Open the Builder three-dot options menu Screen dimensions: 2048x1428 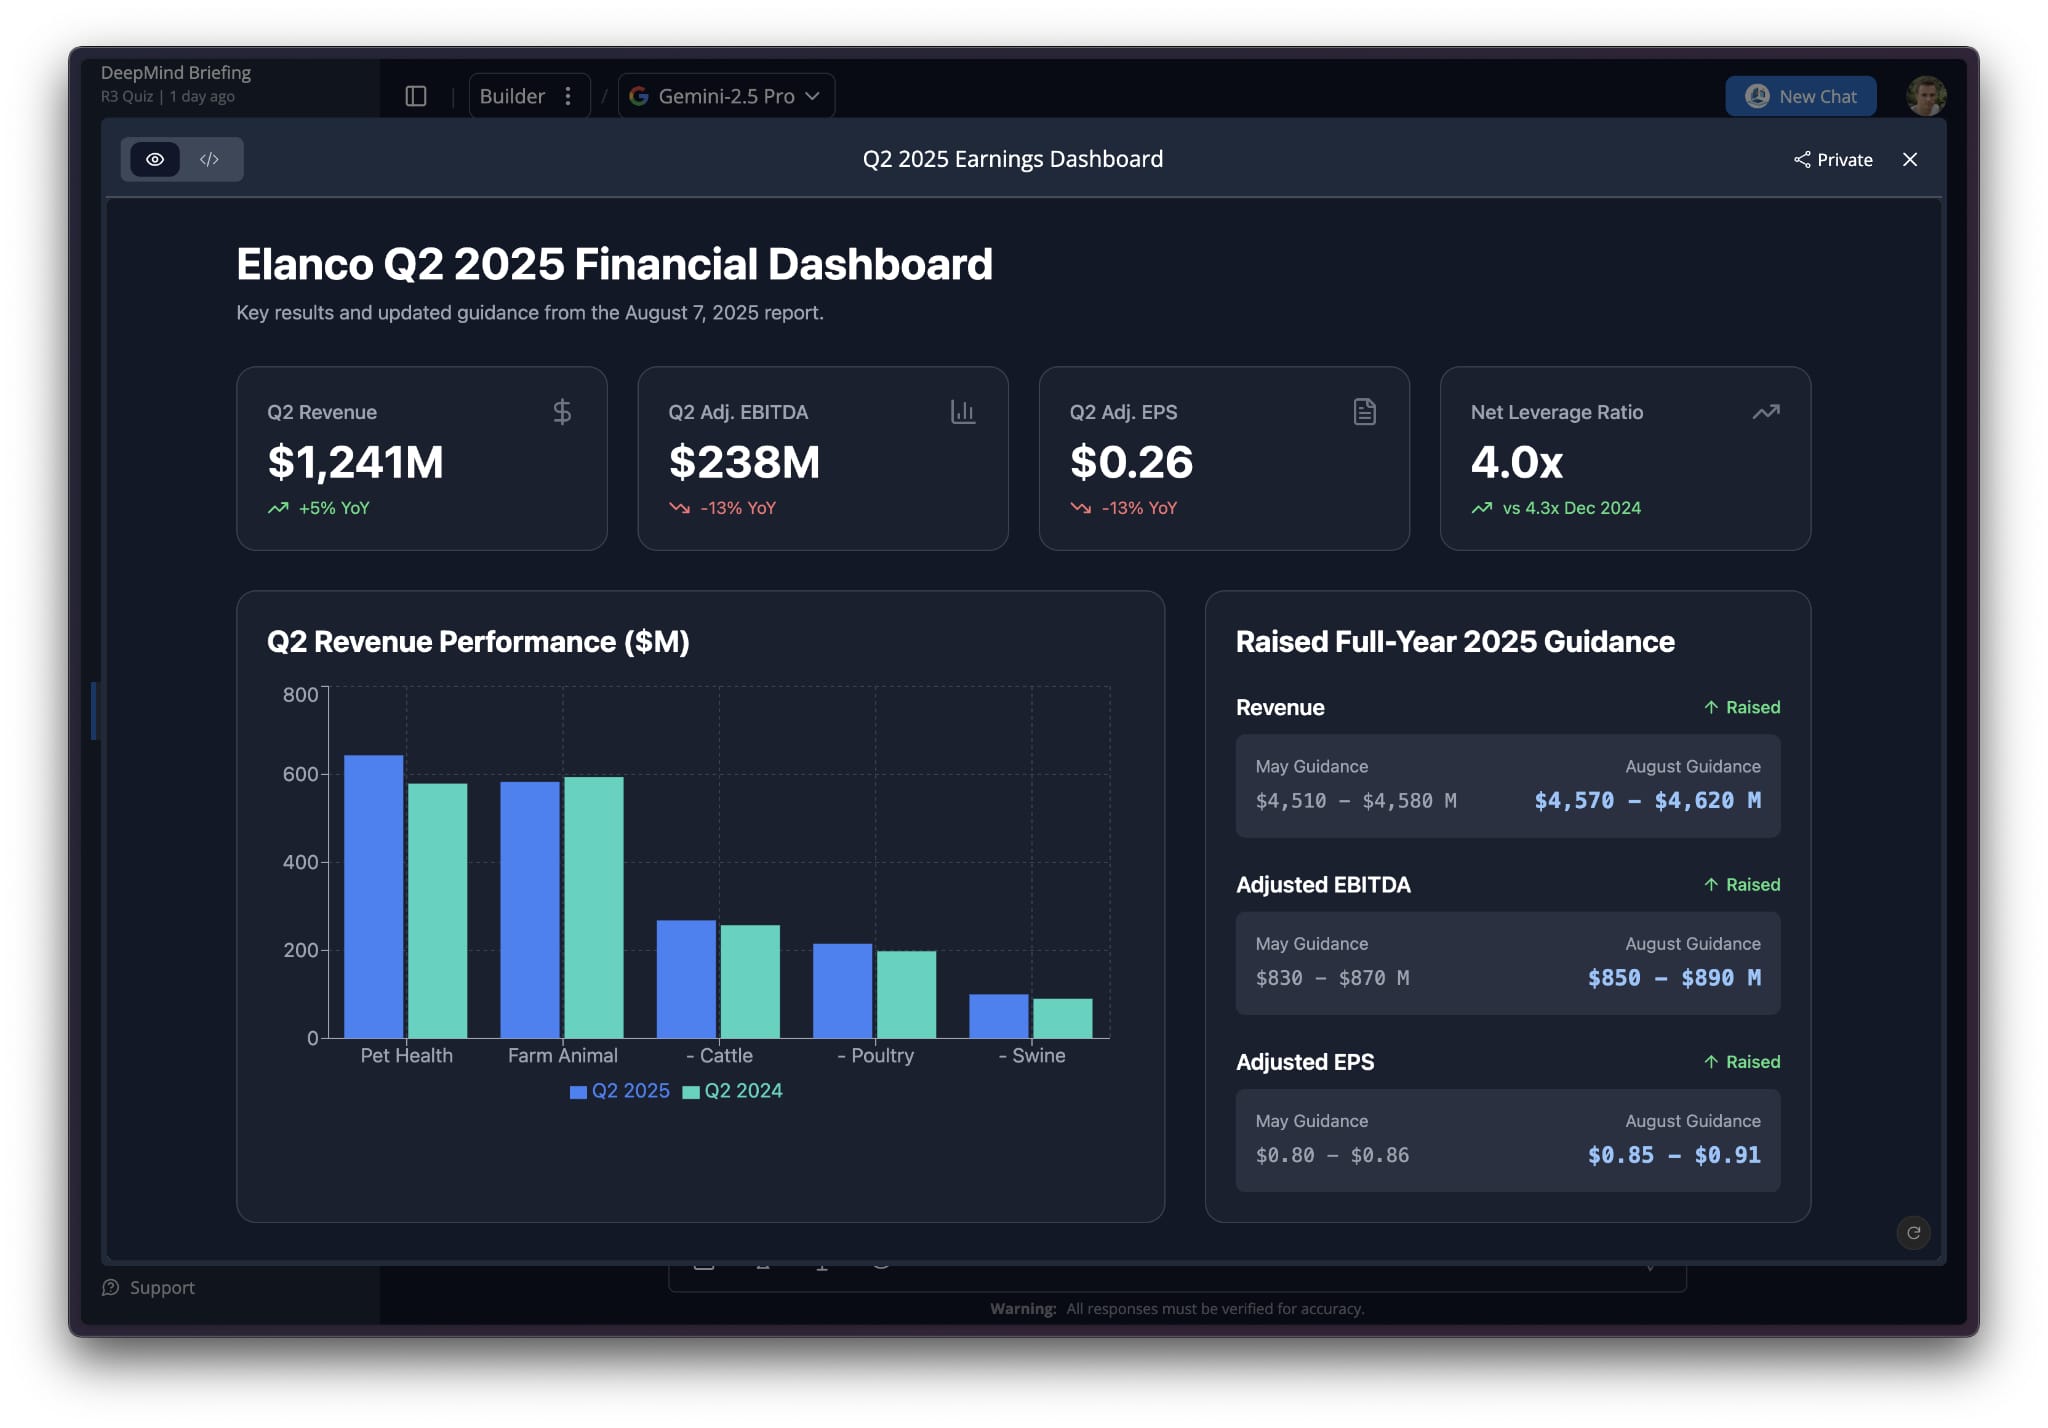(568, 96)
